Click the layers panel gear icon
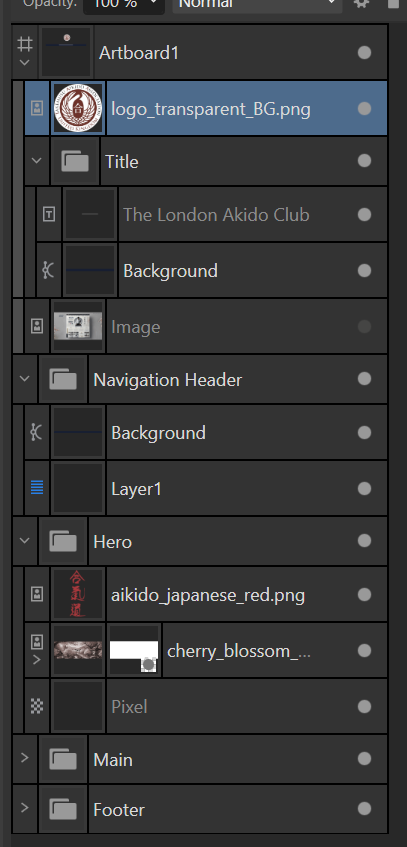This screenshot has width=407, height=847. (x=361, y=4)
